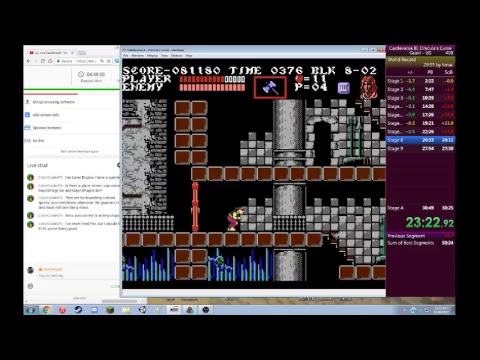Viewport: 480px width, 360px height.
Task: Click 'Don't show these tips again'
Action: pyautogui.click(x=79, y=151)
